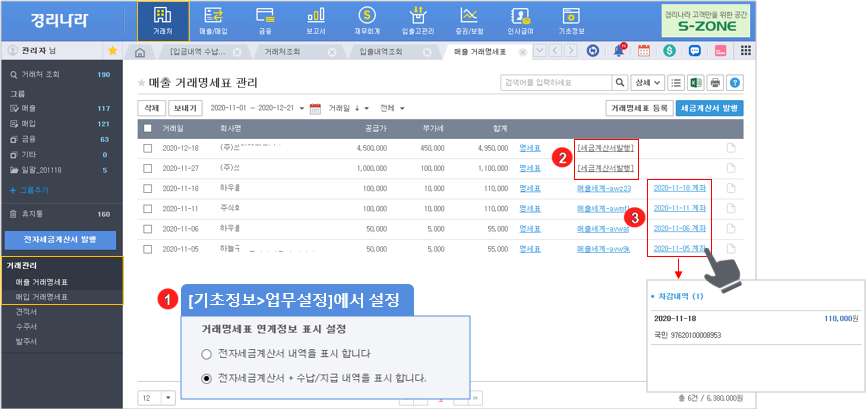The image size is (867, 409).
Task: Open the 입출고관리 main menu icon
Action: (x=419, y=20)
